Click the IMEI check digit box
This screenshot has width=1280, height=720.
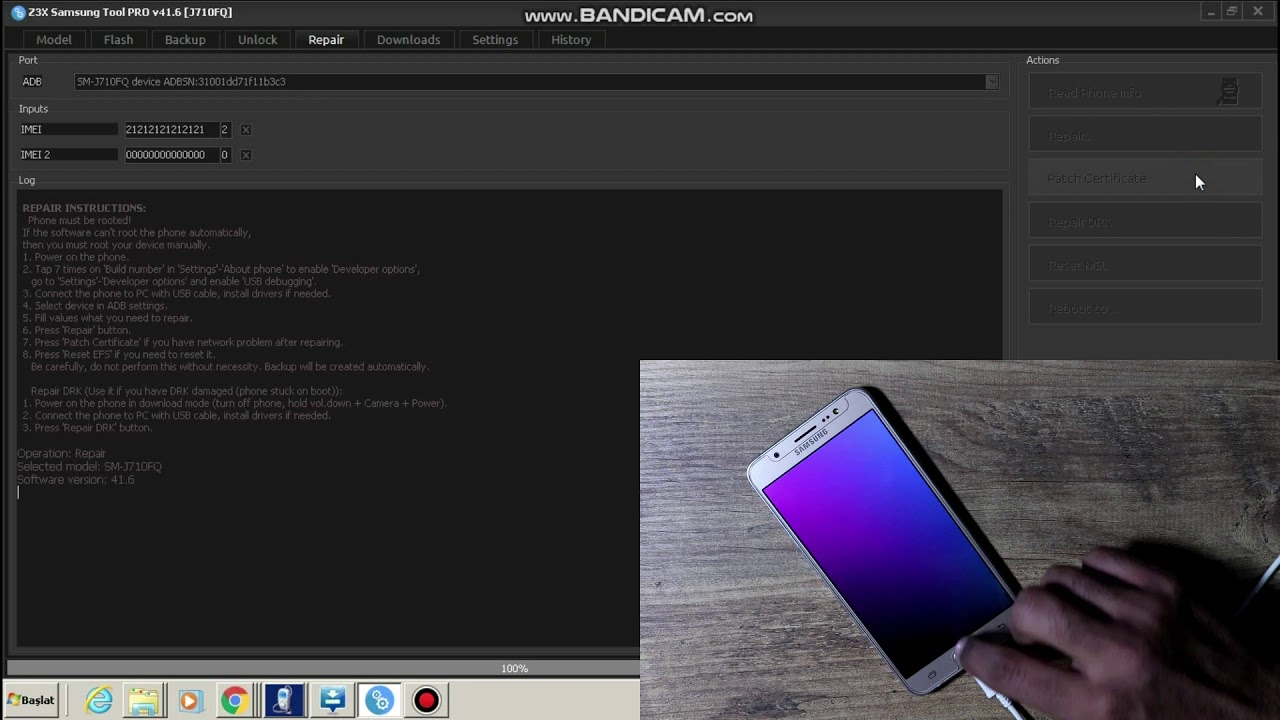tap(224, 130)
